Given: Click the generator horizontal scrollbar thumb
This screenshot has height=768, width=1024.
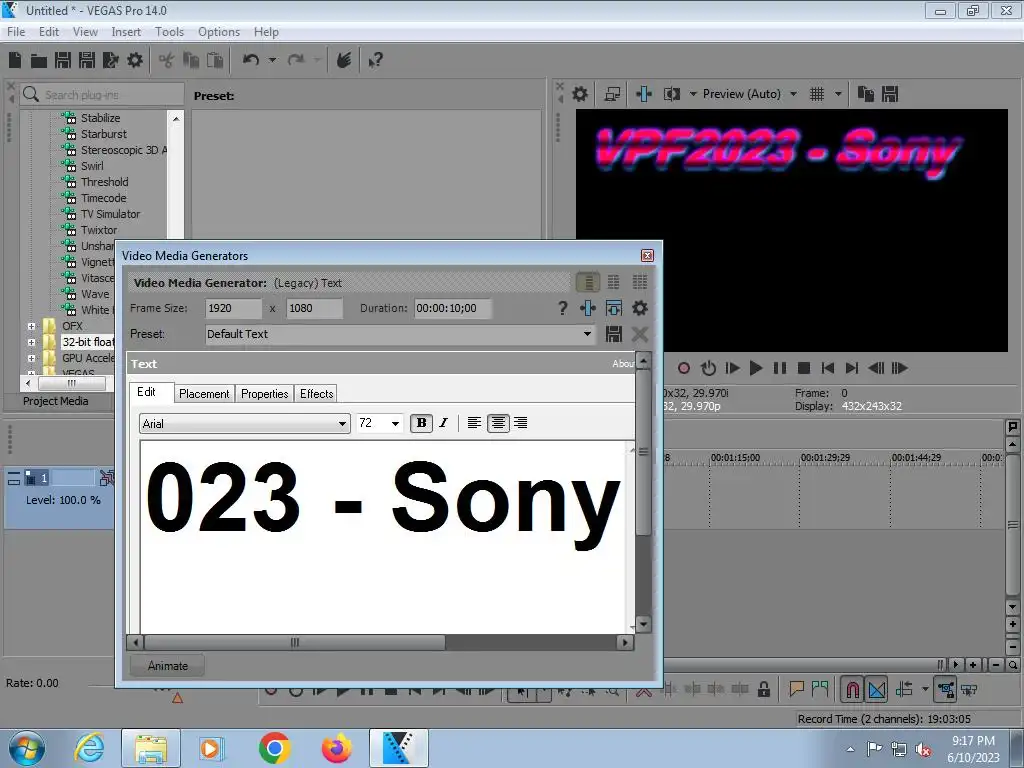Looking at the screenshot, I should (x=295, y=643).
